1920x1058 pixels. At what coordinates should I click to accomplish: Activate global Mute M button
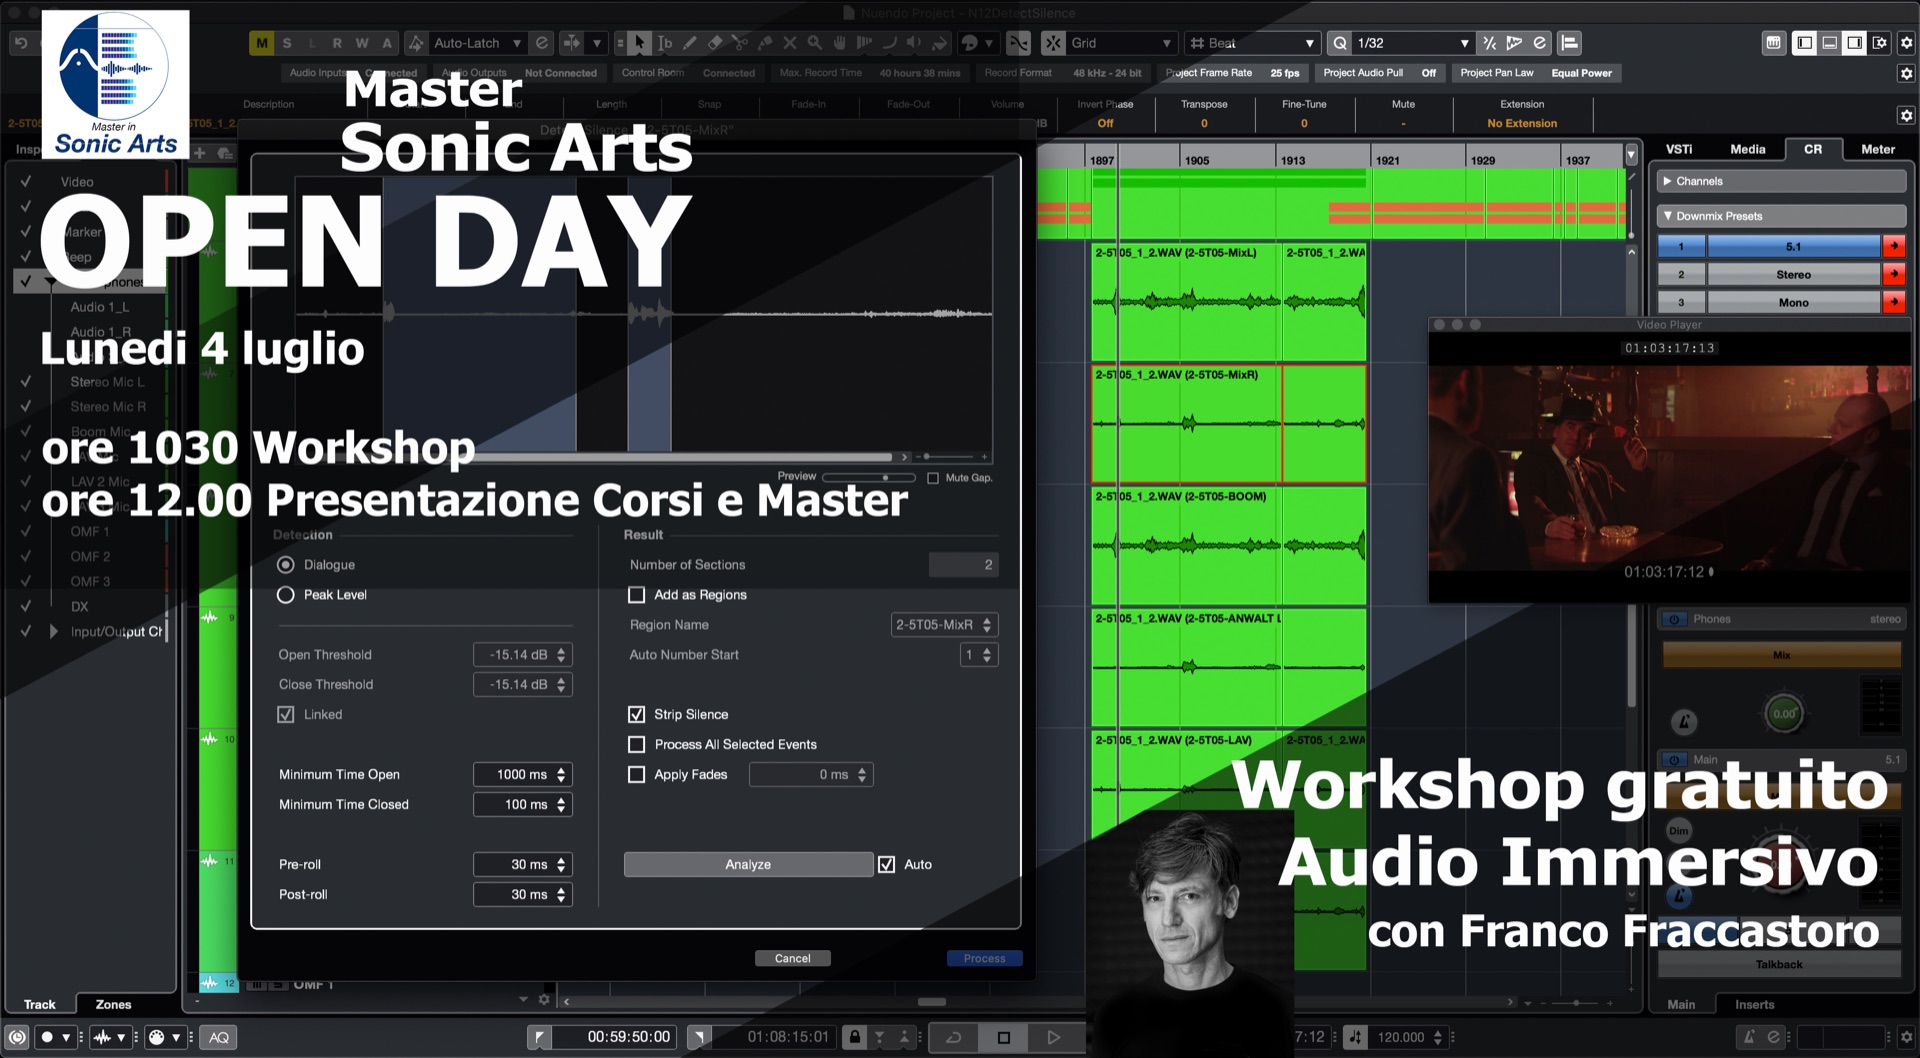(x=262, y=43)
